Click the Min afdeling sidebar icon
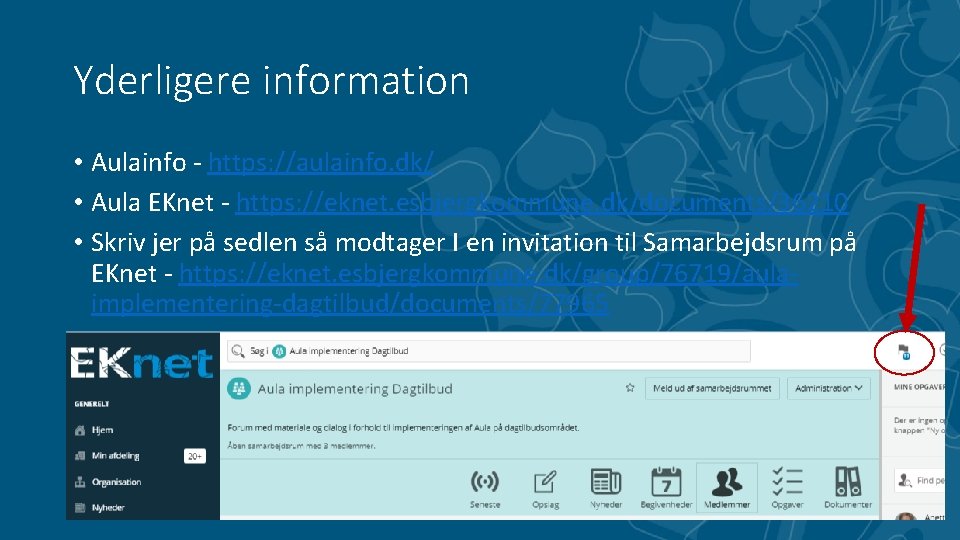The width and height of the screenshot is (960, 540). coord(80,456)
